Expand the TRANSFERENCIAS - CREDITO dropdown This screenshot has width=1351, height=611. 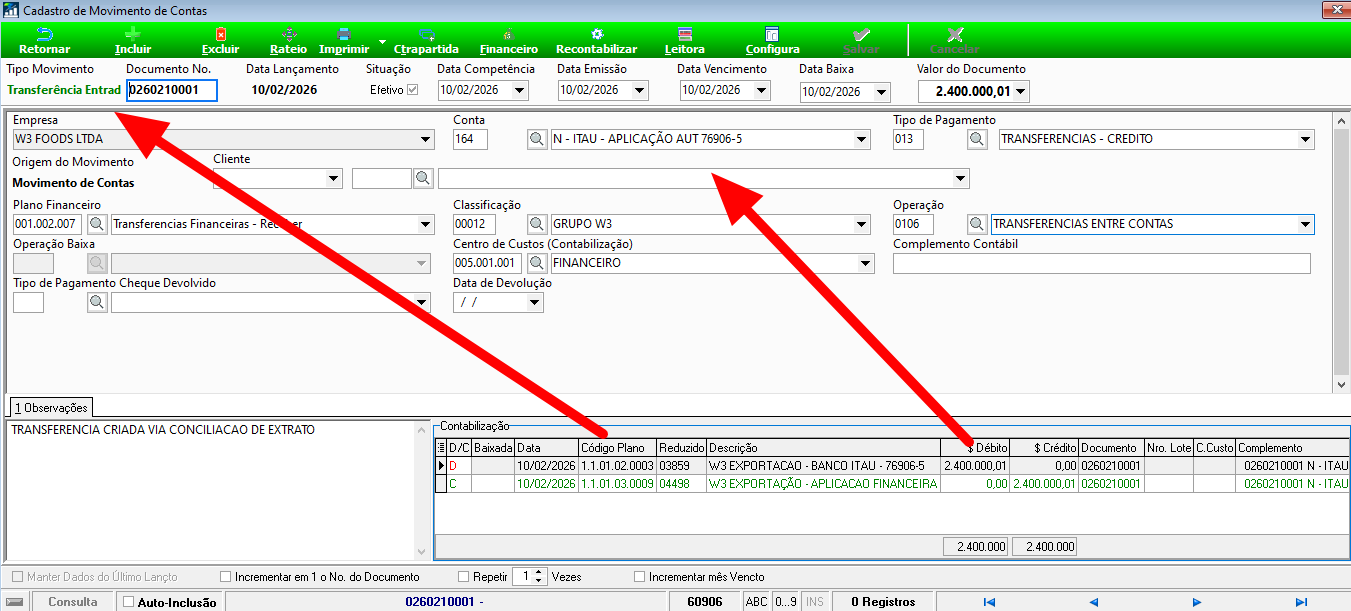1305,140
